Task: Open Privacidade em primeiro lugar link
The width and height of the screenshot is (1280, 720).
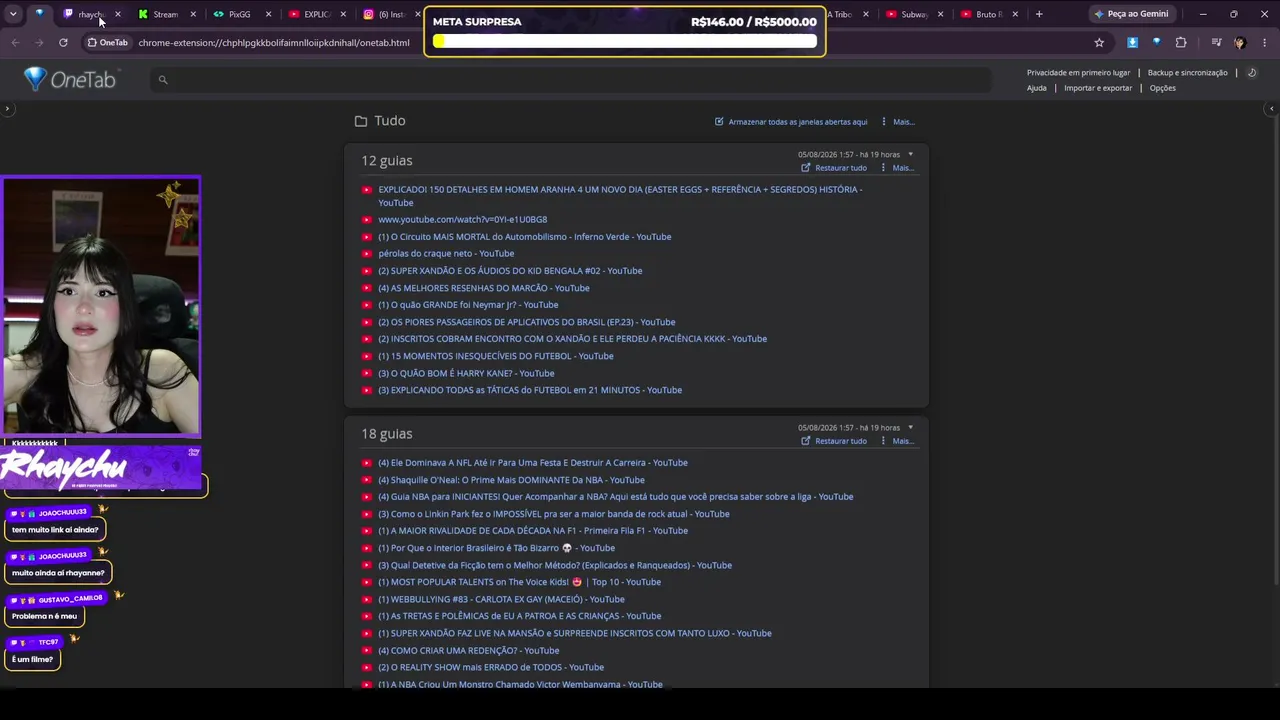Action: coord(1078,73)
